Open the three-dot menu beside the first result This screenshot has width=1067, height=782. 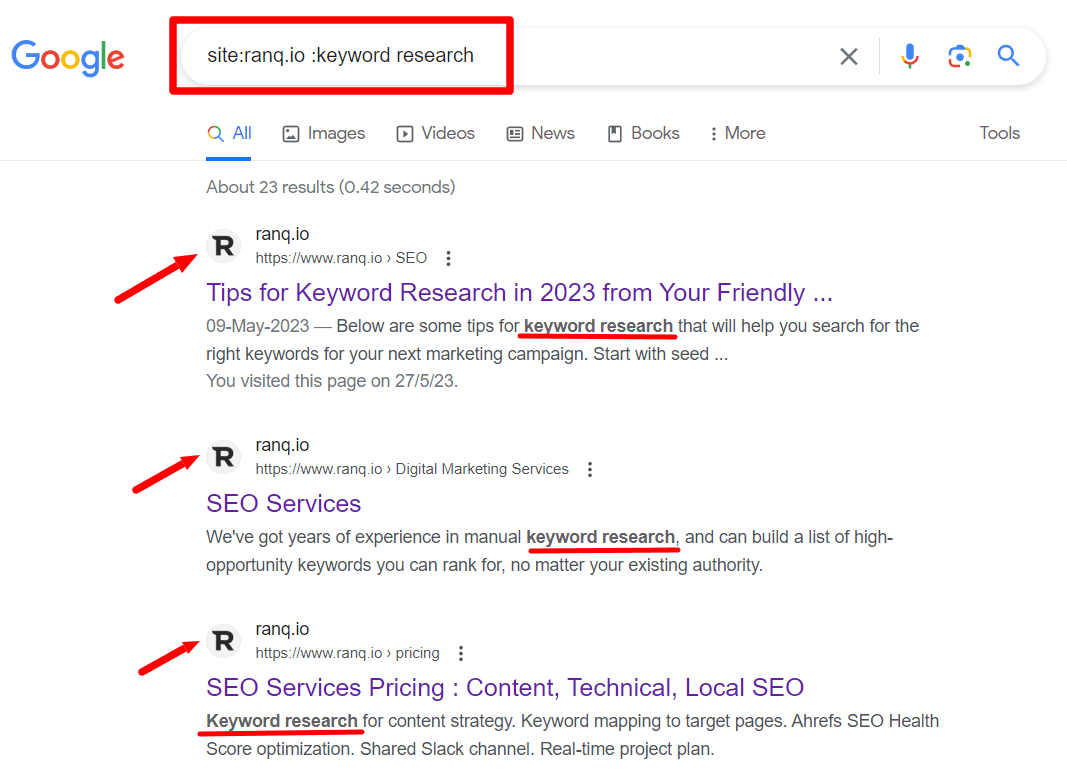click(448, 257)
